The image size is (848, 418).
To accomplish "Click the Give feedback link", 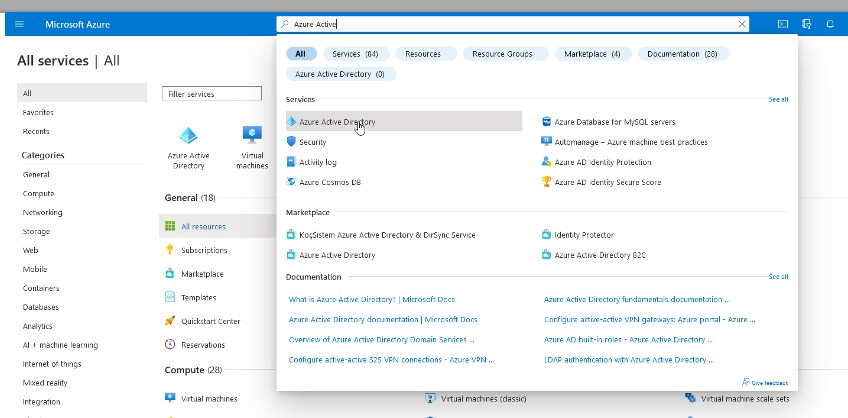I will 765,382.
